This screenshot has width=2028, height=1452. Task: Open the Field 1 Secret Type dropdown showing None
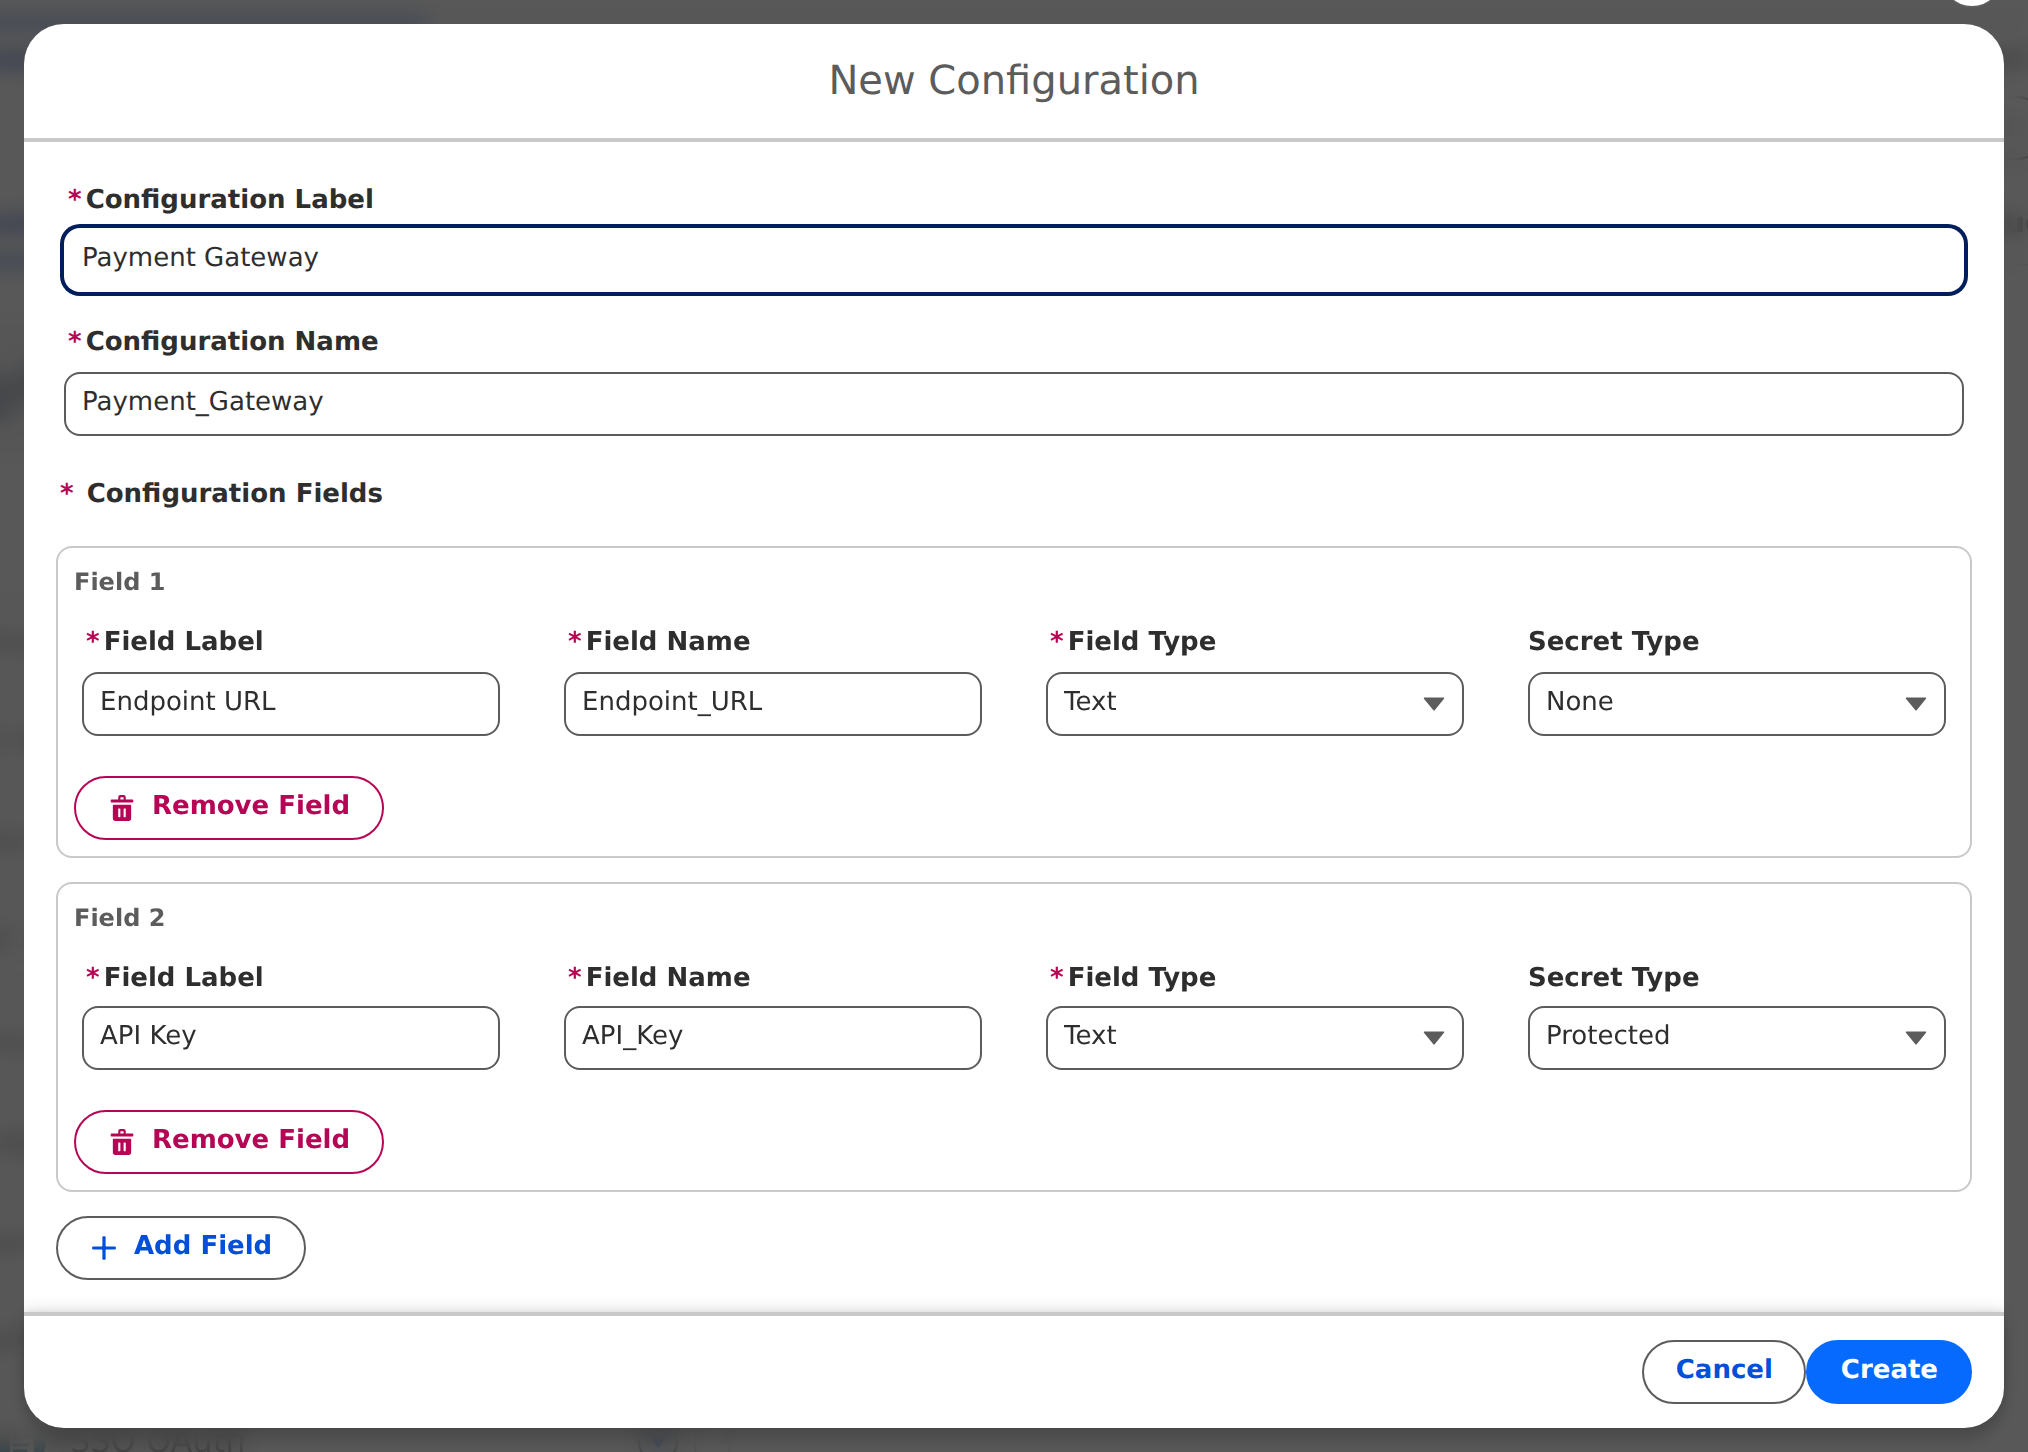[x=1737, y=704]
